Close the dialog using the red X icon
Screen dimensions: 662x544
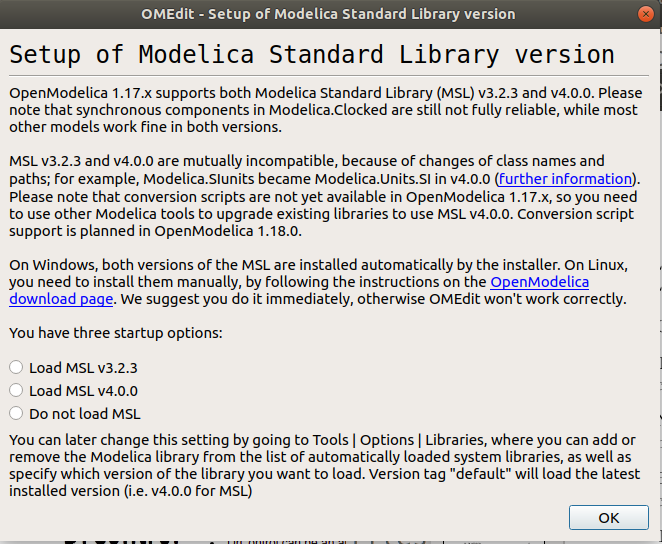coord(646,14)
